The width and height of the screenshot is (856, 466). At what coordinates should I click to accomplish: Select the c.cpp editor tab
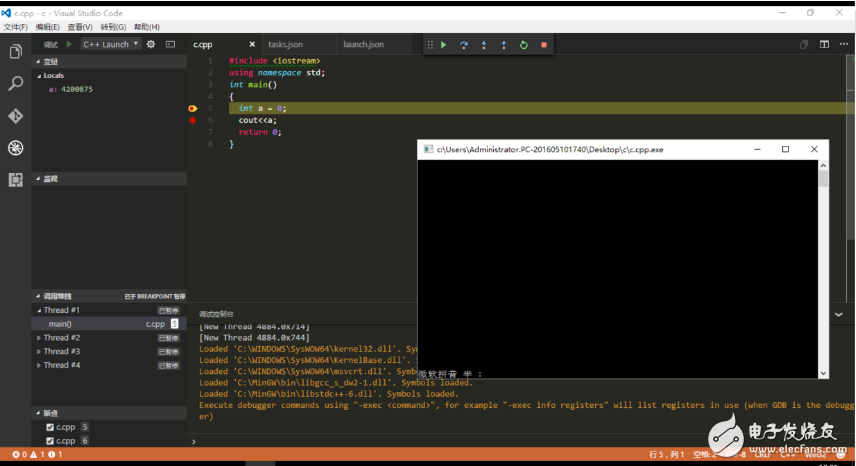pos(203,44)
